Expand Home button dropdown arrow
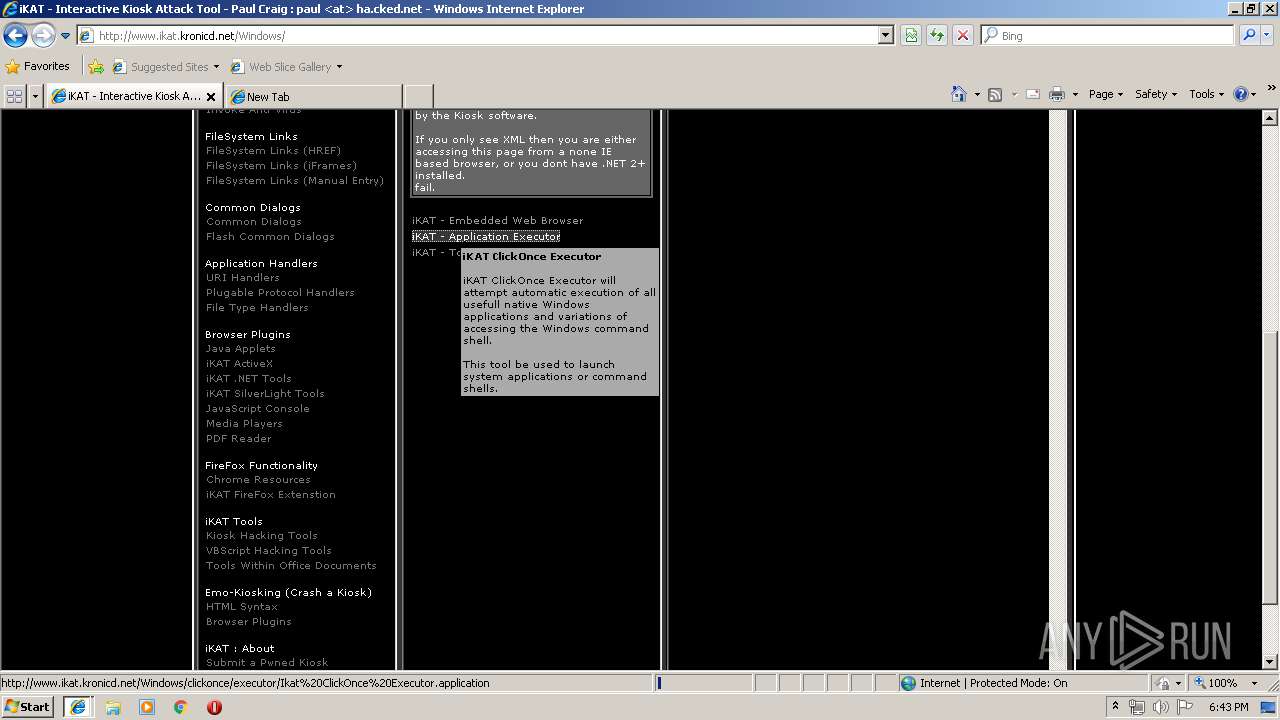Image resolution: width=1280 pixels, height=720 pixels. point(977,95)
